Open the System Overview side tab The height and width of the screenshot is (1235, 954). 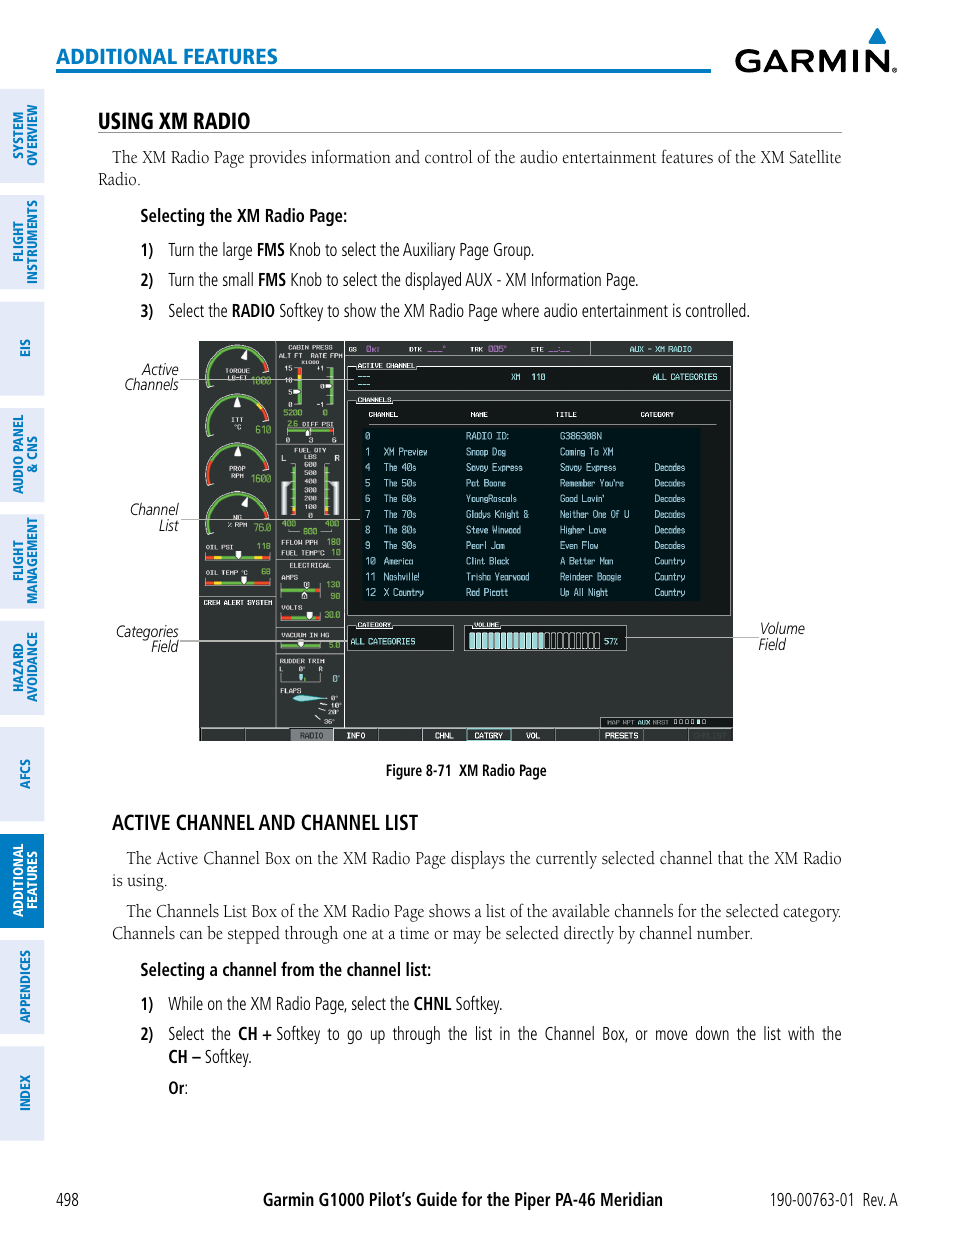pos(22,135)
